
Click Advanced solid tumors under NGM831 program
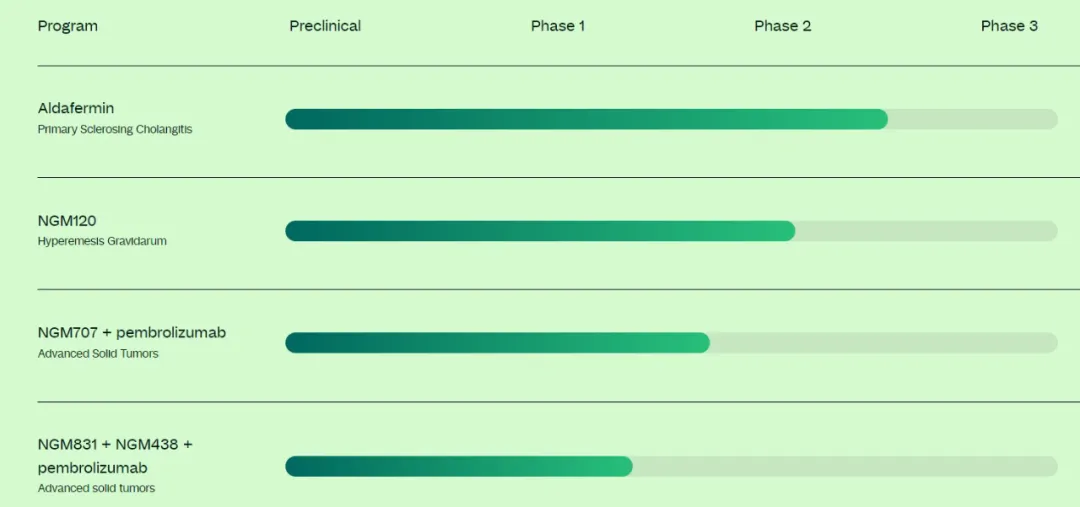pyautogui.click(x=96, y=489)
